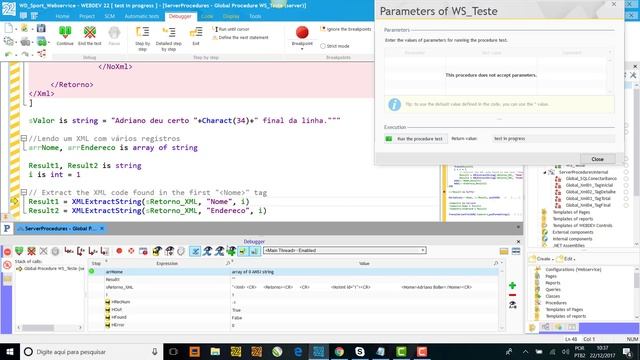Click the New document icon

pyautogui.click(x=9, y=28)
